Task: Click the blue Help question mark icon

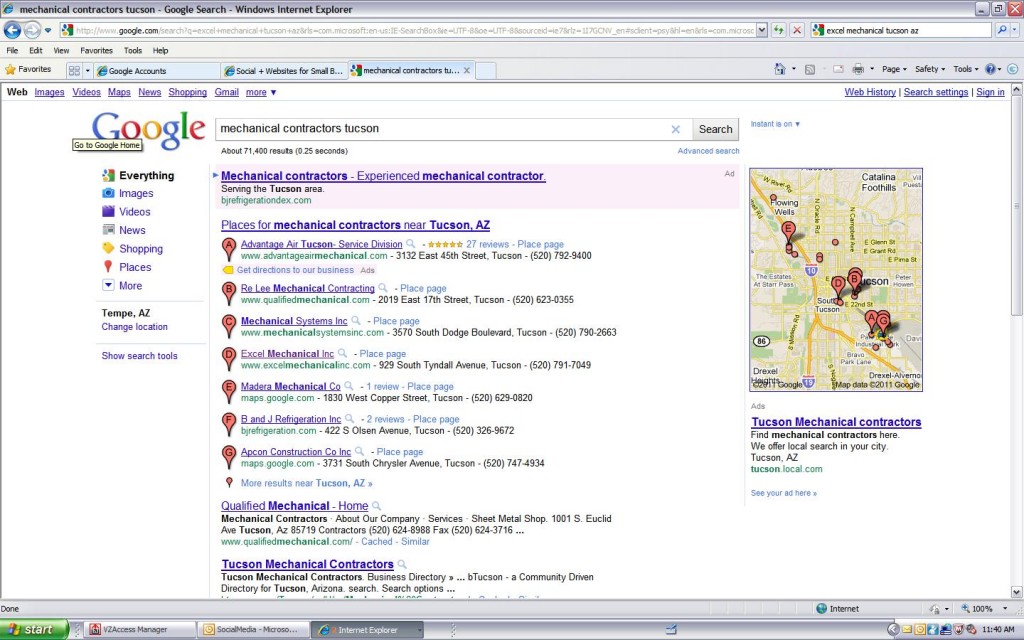Action: click(990, 69)
